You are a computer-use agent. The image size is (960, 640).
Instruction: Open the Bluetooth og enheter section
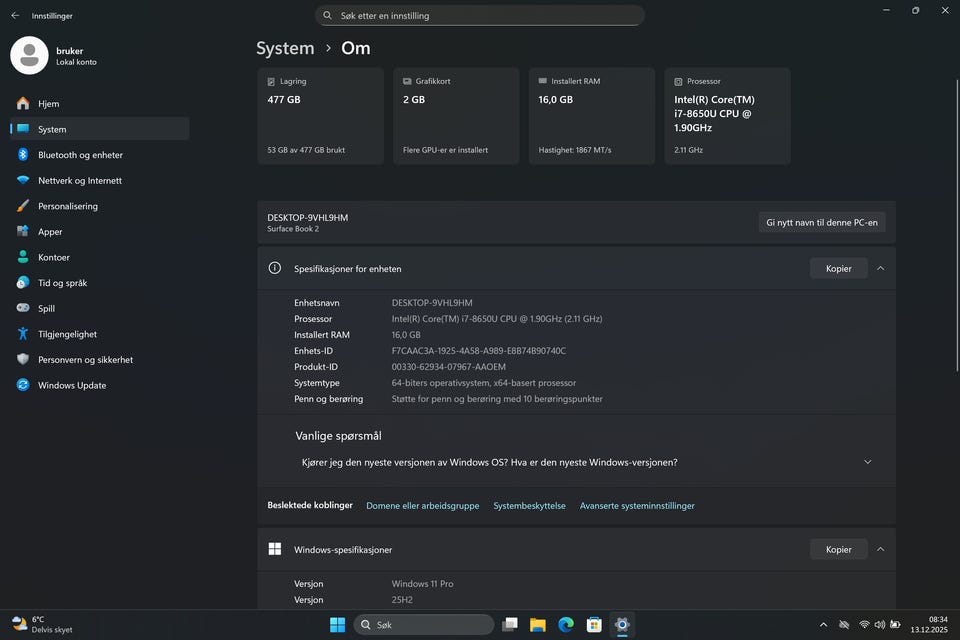(80, 155)
